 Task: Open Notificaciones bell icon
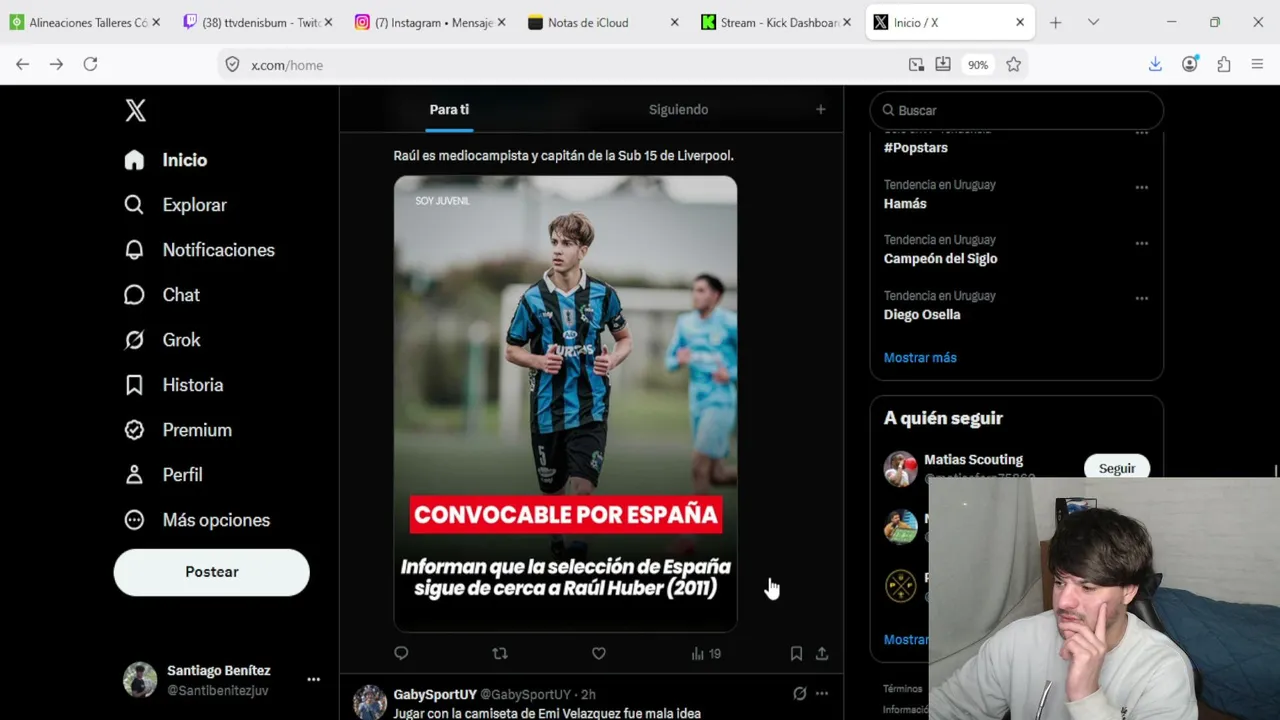pyautogui.click(x=134, y=250)
